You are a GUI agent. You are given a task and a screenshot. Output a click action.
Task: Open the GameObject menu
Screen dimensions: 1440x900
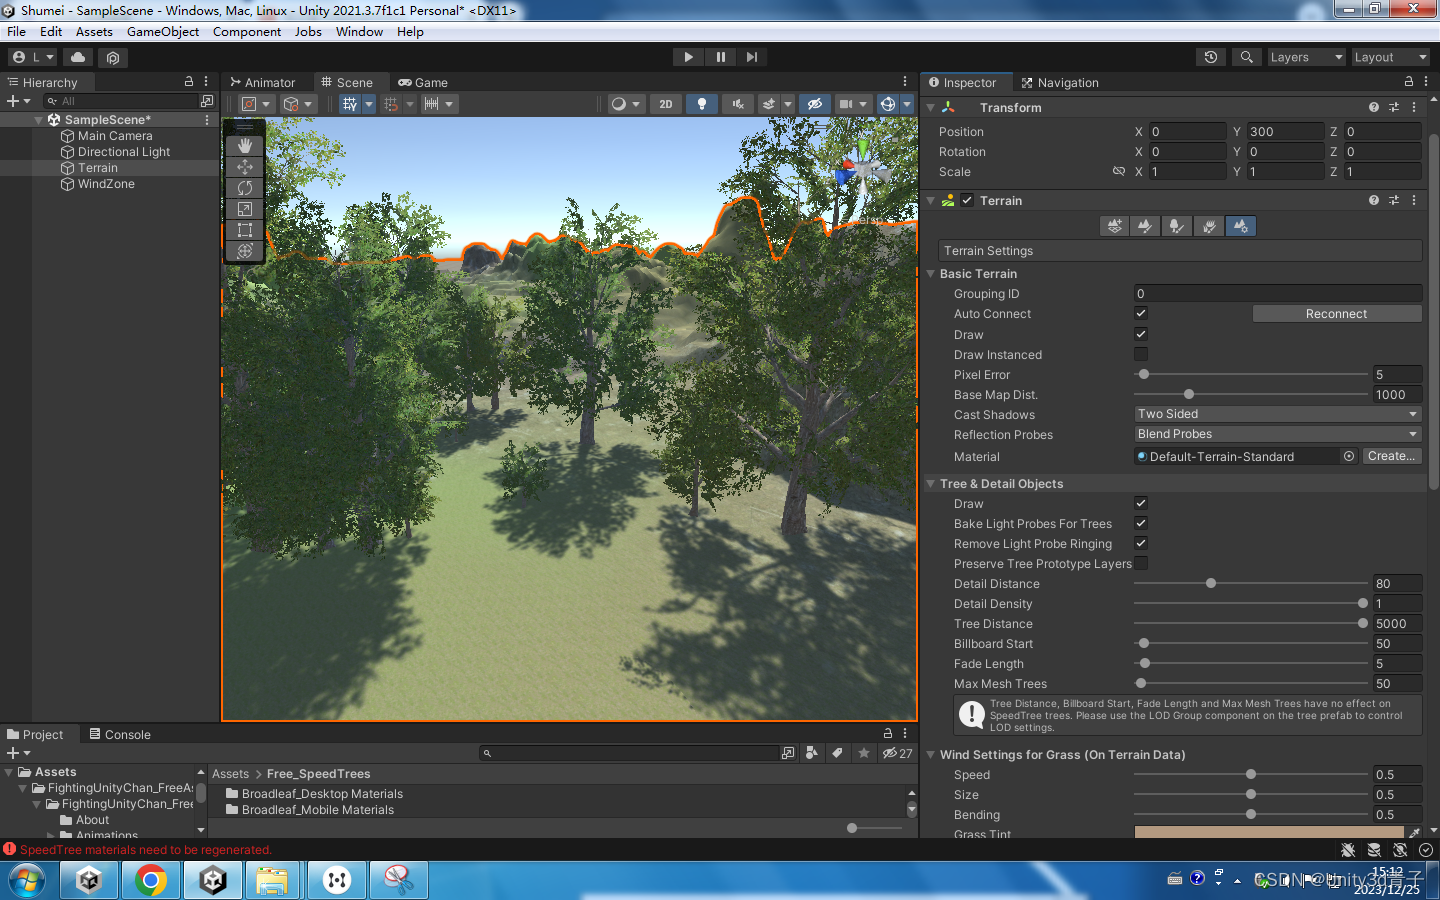(x=163, y=31)
